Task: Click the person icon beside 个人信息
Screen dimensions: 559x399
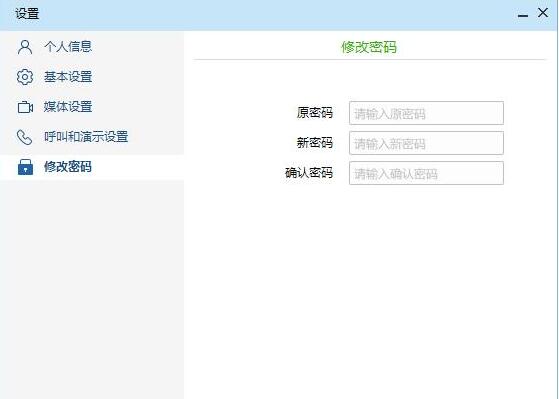Action: pos(25,47)
